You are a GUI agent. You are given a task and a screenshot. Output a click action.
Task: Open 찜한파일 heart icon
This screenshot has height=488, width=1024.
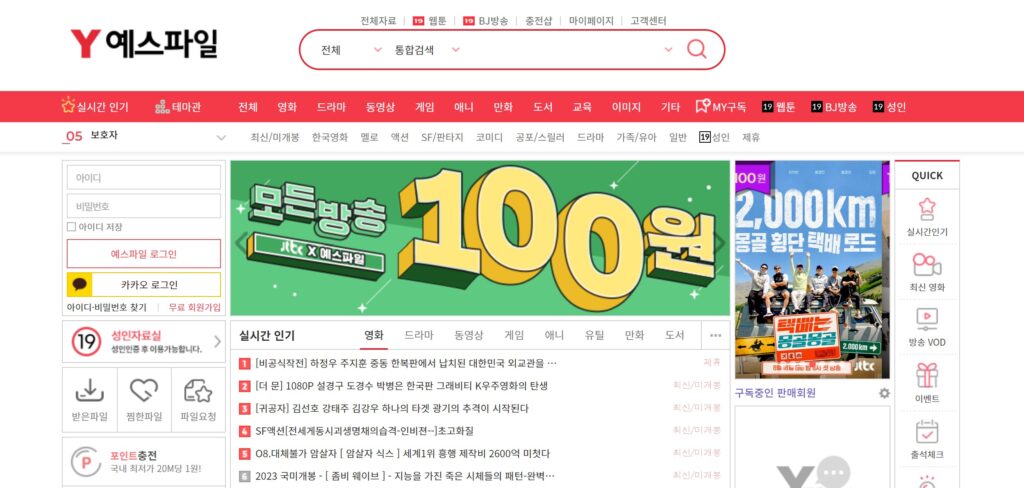pos(144,391)
